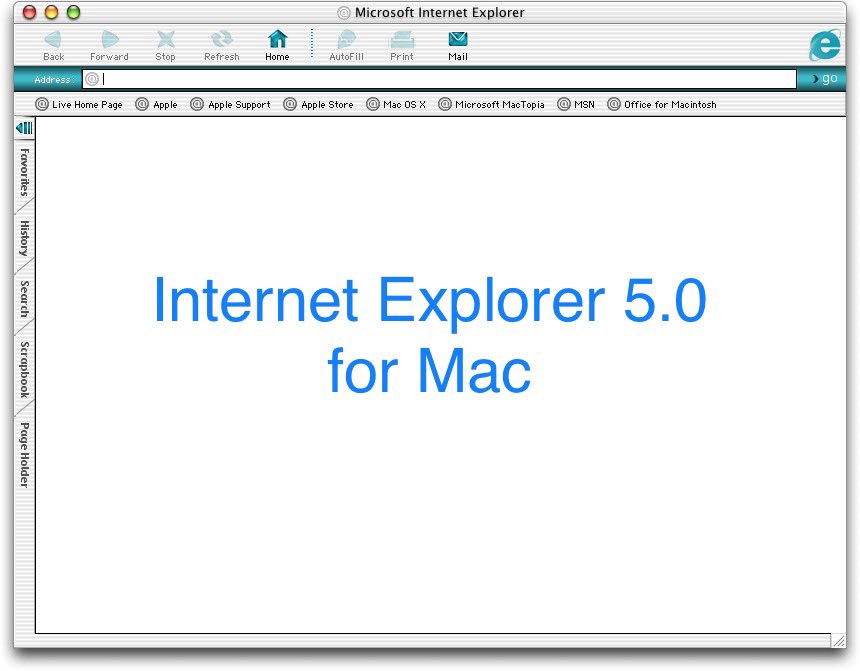
Task: Open the Favorites sidebar tab
Action: click(x=24, y=172)
